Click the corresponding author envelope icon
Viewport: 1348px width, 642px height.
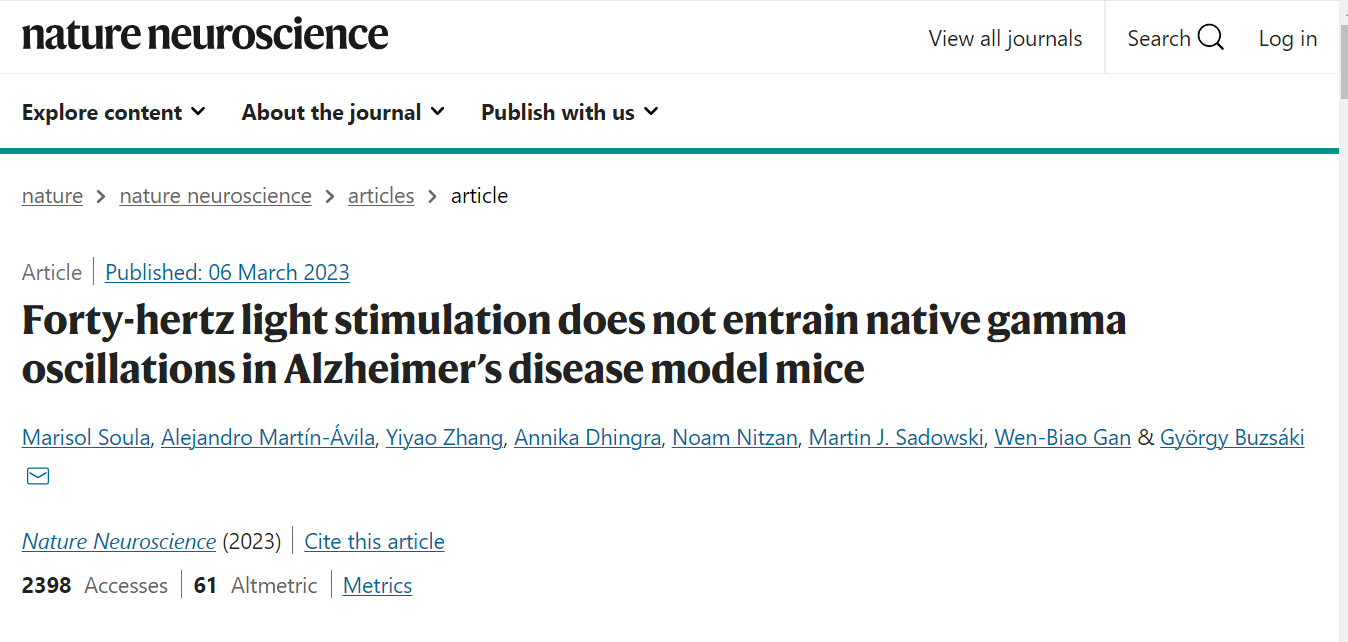pyautogui.click(x=38, y=476)
